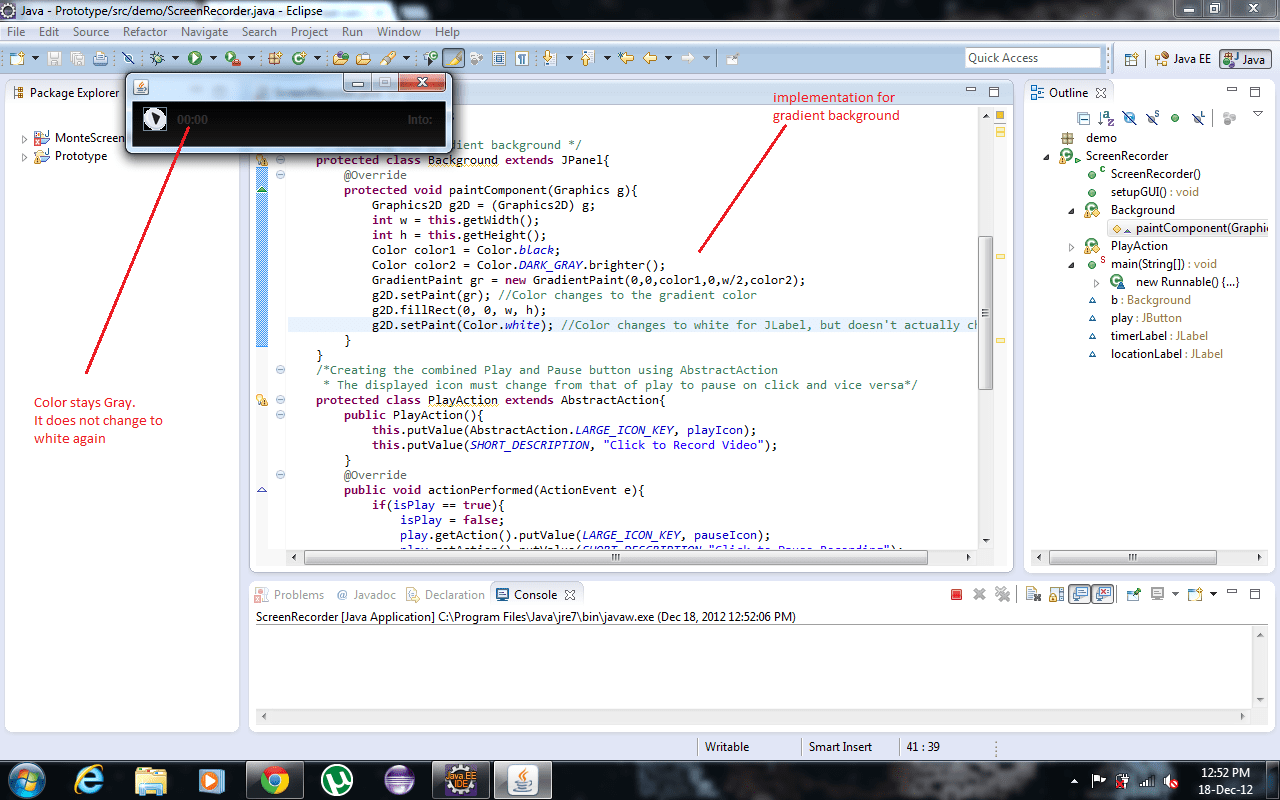Image resolution: width=1280 pixels, height=800 pixels.
Task: Open the Source menu
Action: (x=90, y=31)
